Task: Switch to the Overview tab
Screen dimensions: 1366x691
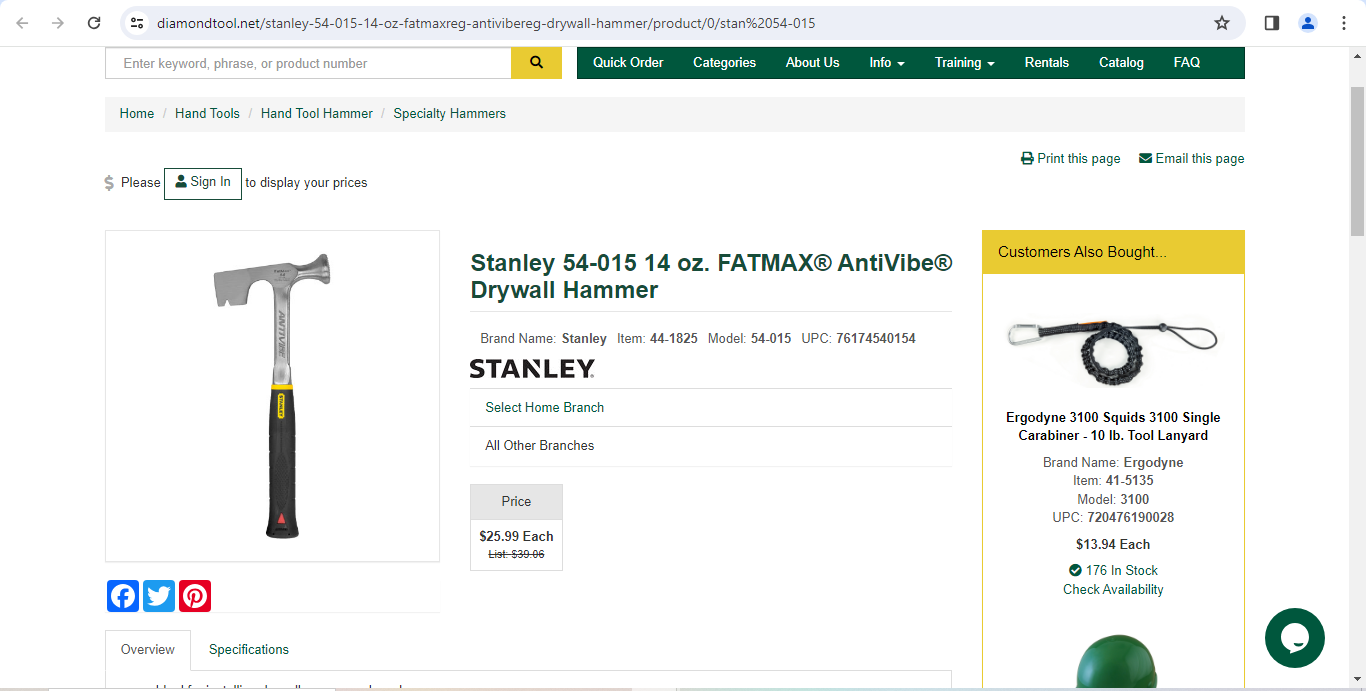Action: coord(148,650)
